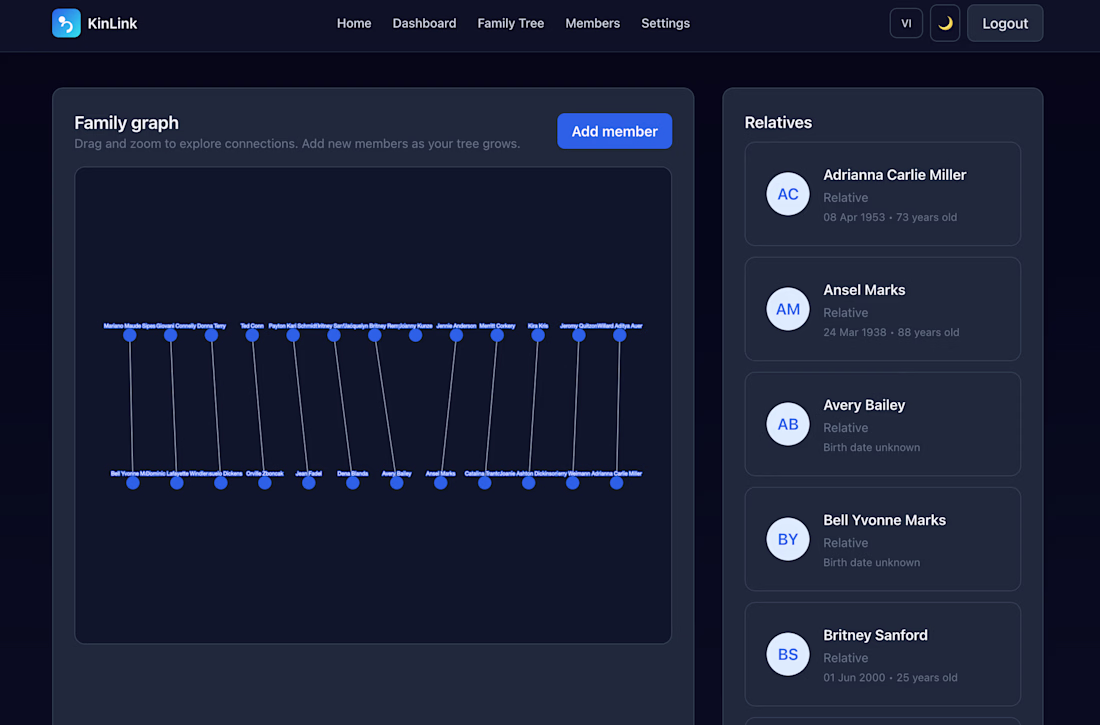Screen dimensions: 1100x725
Task: Open Avery Bailey name in Relatives list
Action: tap(864, 405)
